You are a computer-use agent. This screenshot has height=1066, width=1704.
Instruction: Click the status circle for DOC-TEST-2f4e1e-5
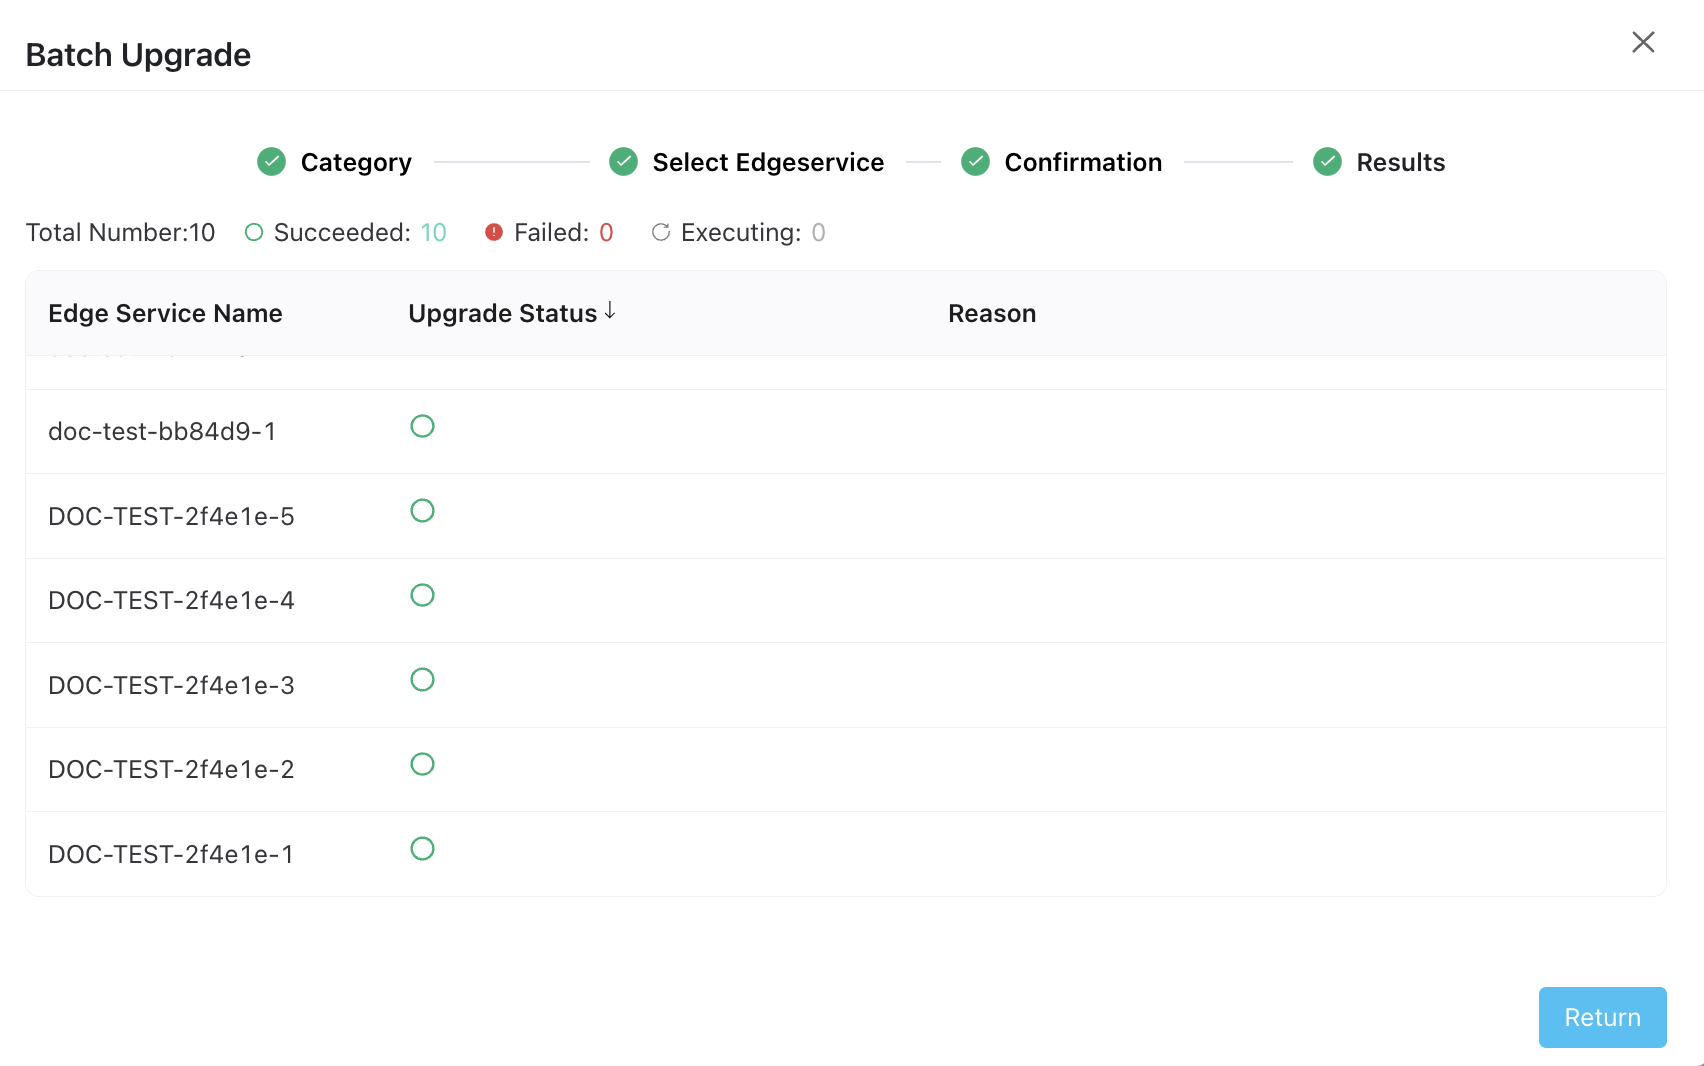point(422,511)
